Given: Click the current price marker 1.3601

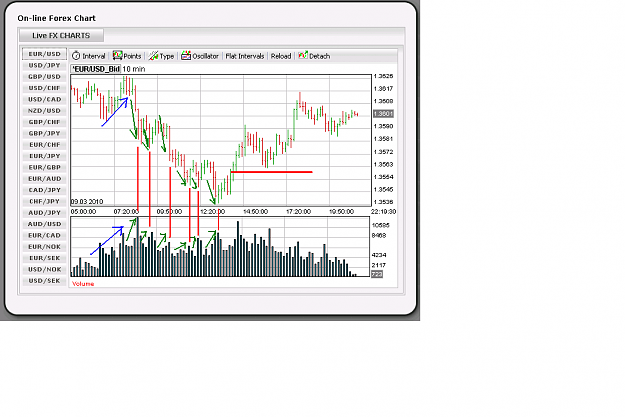Looking at the screenshot, I should pos(383,114).
